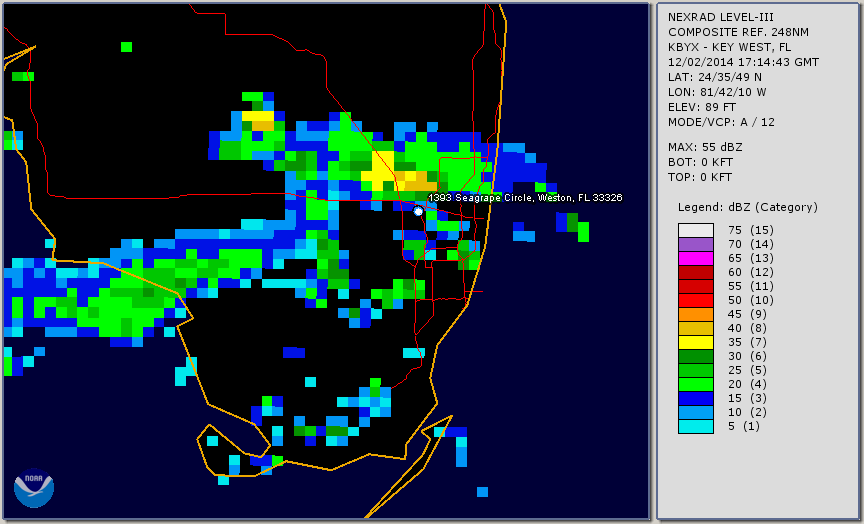Viewport: 864px width, 524px height.
Task: Click the legend label '20 (4)'
Action: (747, 384)
